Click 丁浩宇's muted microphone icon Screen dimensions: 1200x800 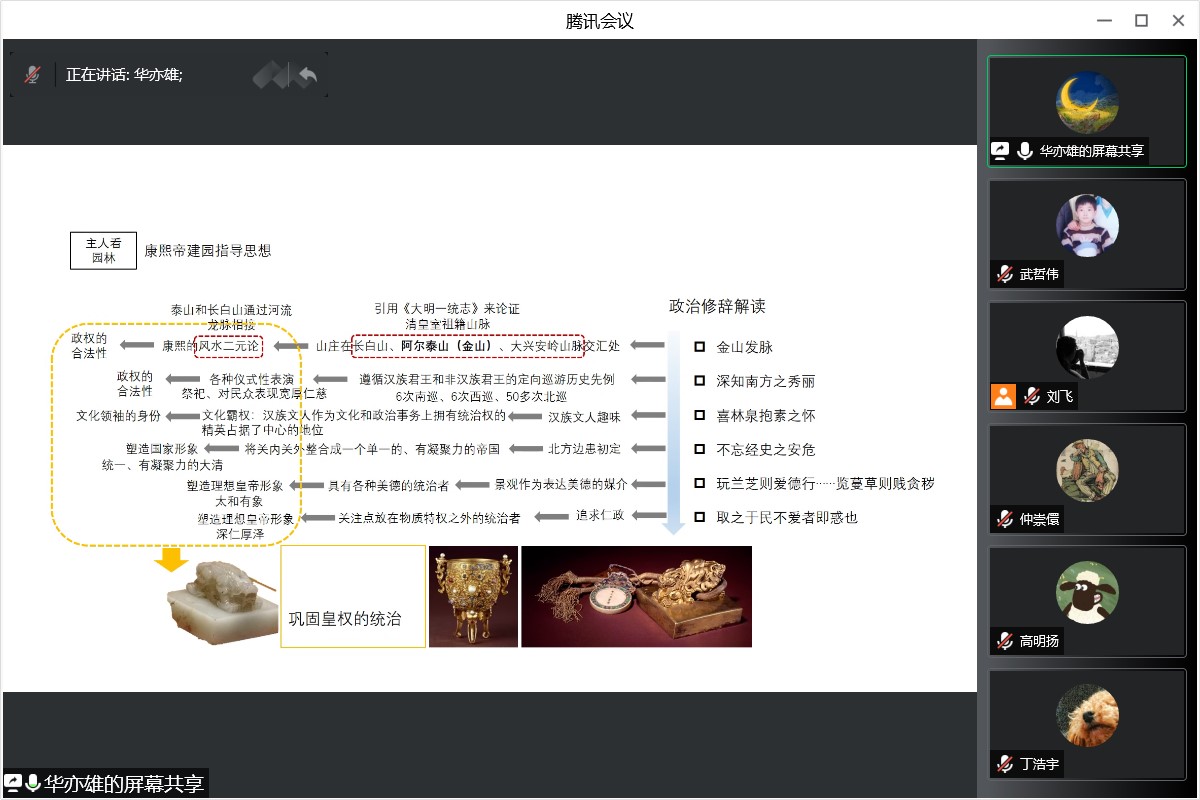(x=1004, y=764)
